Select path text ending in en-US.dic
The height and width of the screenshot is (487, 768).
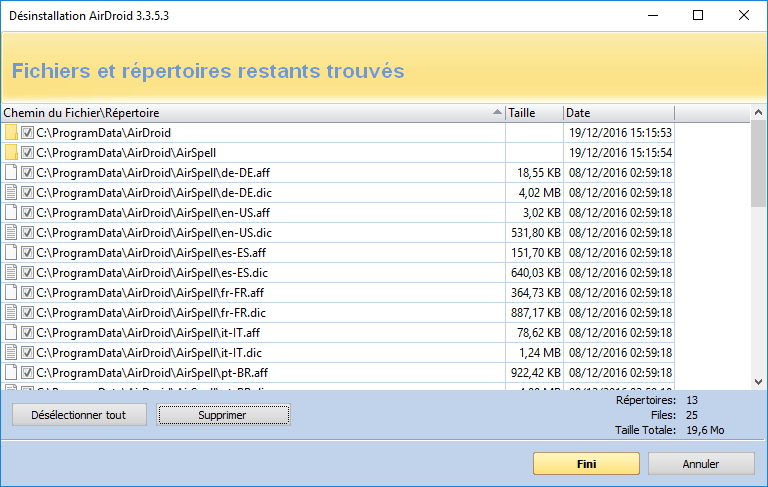click(x=154, y=233)
